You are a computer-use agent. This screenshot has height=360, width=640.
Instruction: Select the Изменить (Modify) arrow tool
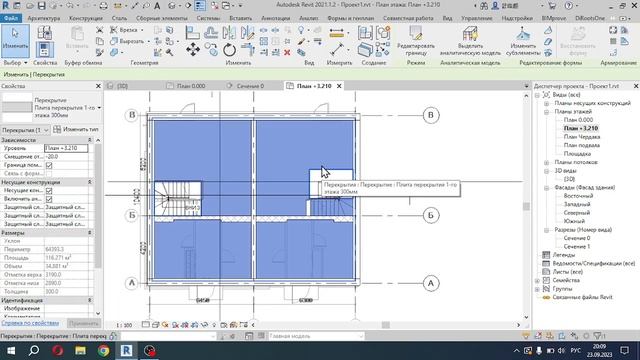[x=15, y=41]
